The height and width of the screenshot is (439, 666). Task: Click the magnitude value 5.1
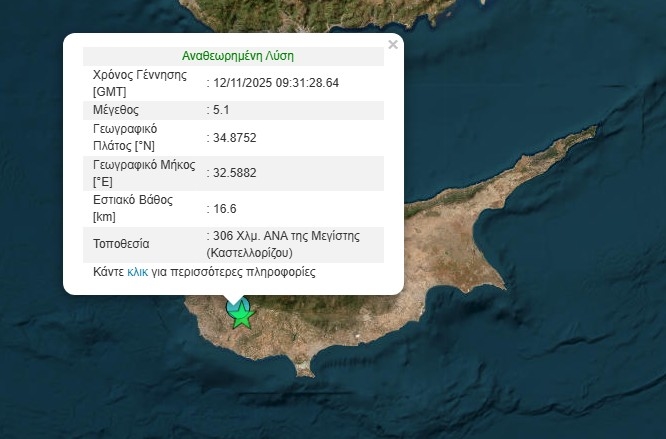[221, 110]
